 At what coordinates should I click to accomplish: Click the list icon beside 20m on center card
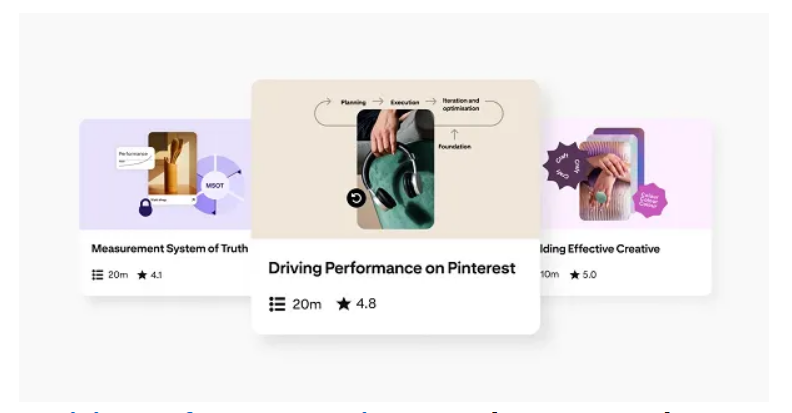tap(278, 303)
